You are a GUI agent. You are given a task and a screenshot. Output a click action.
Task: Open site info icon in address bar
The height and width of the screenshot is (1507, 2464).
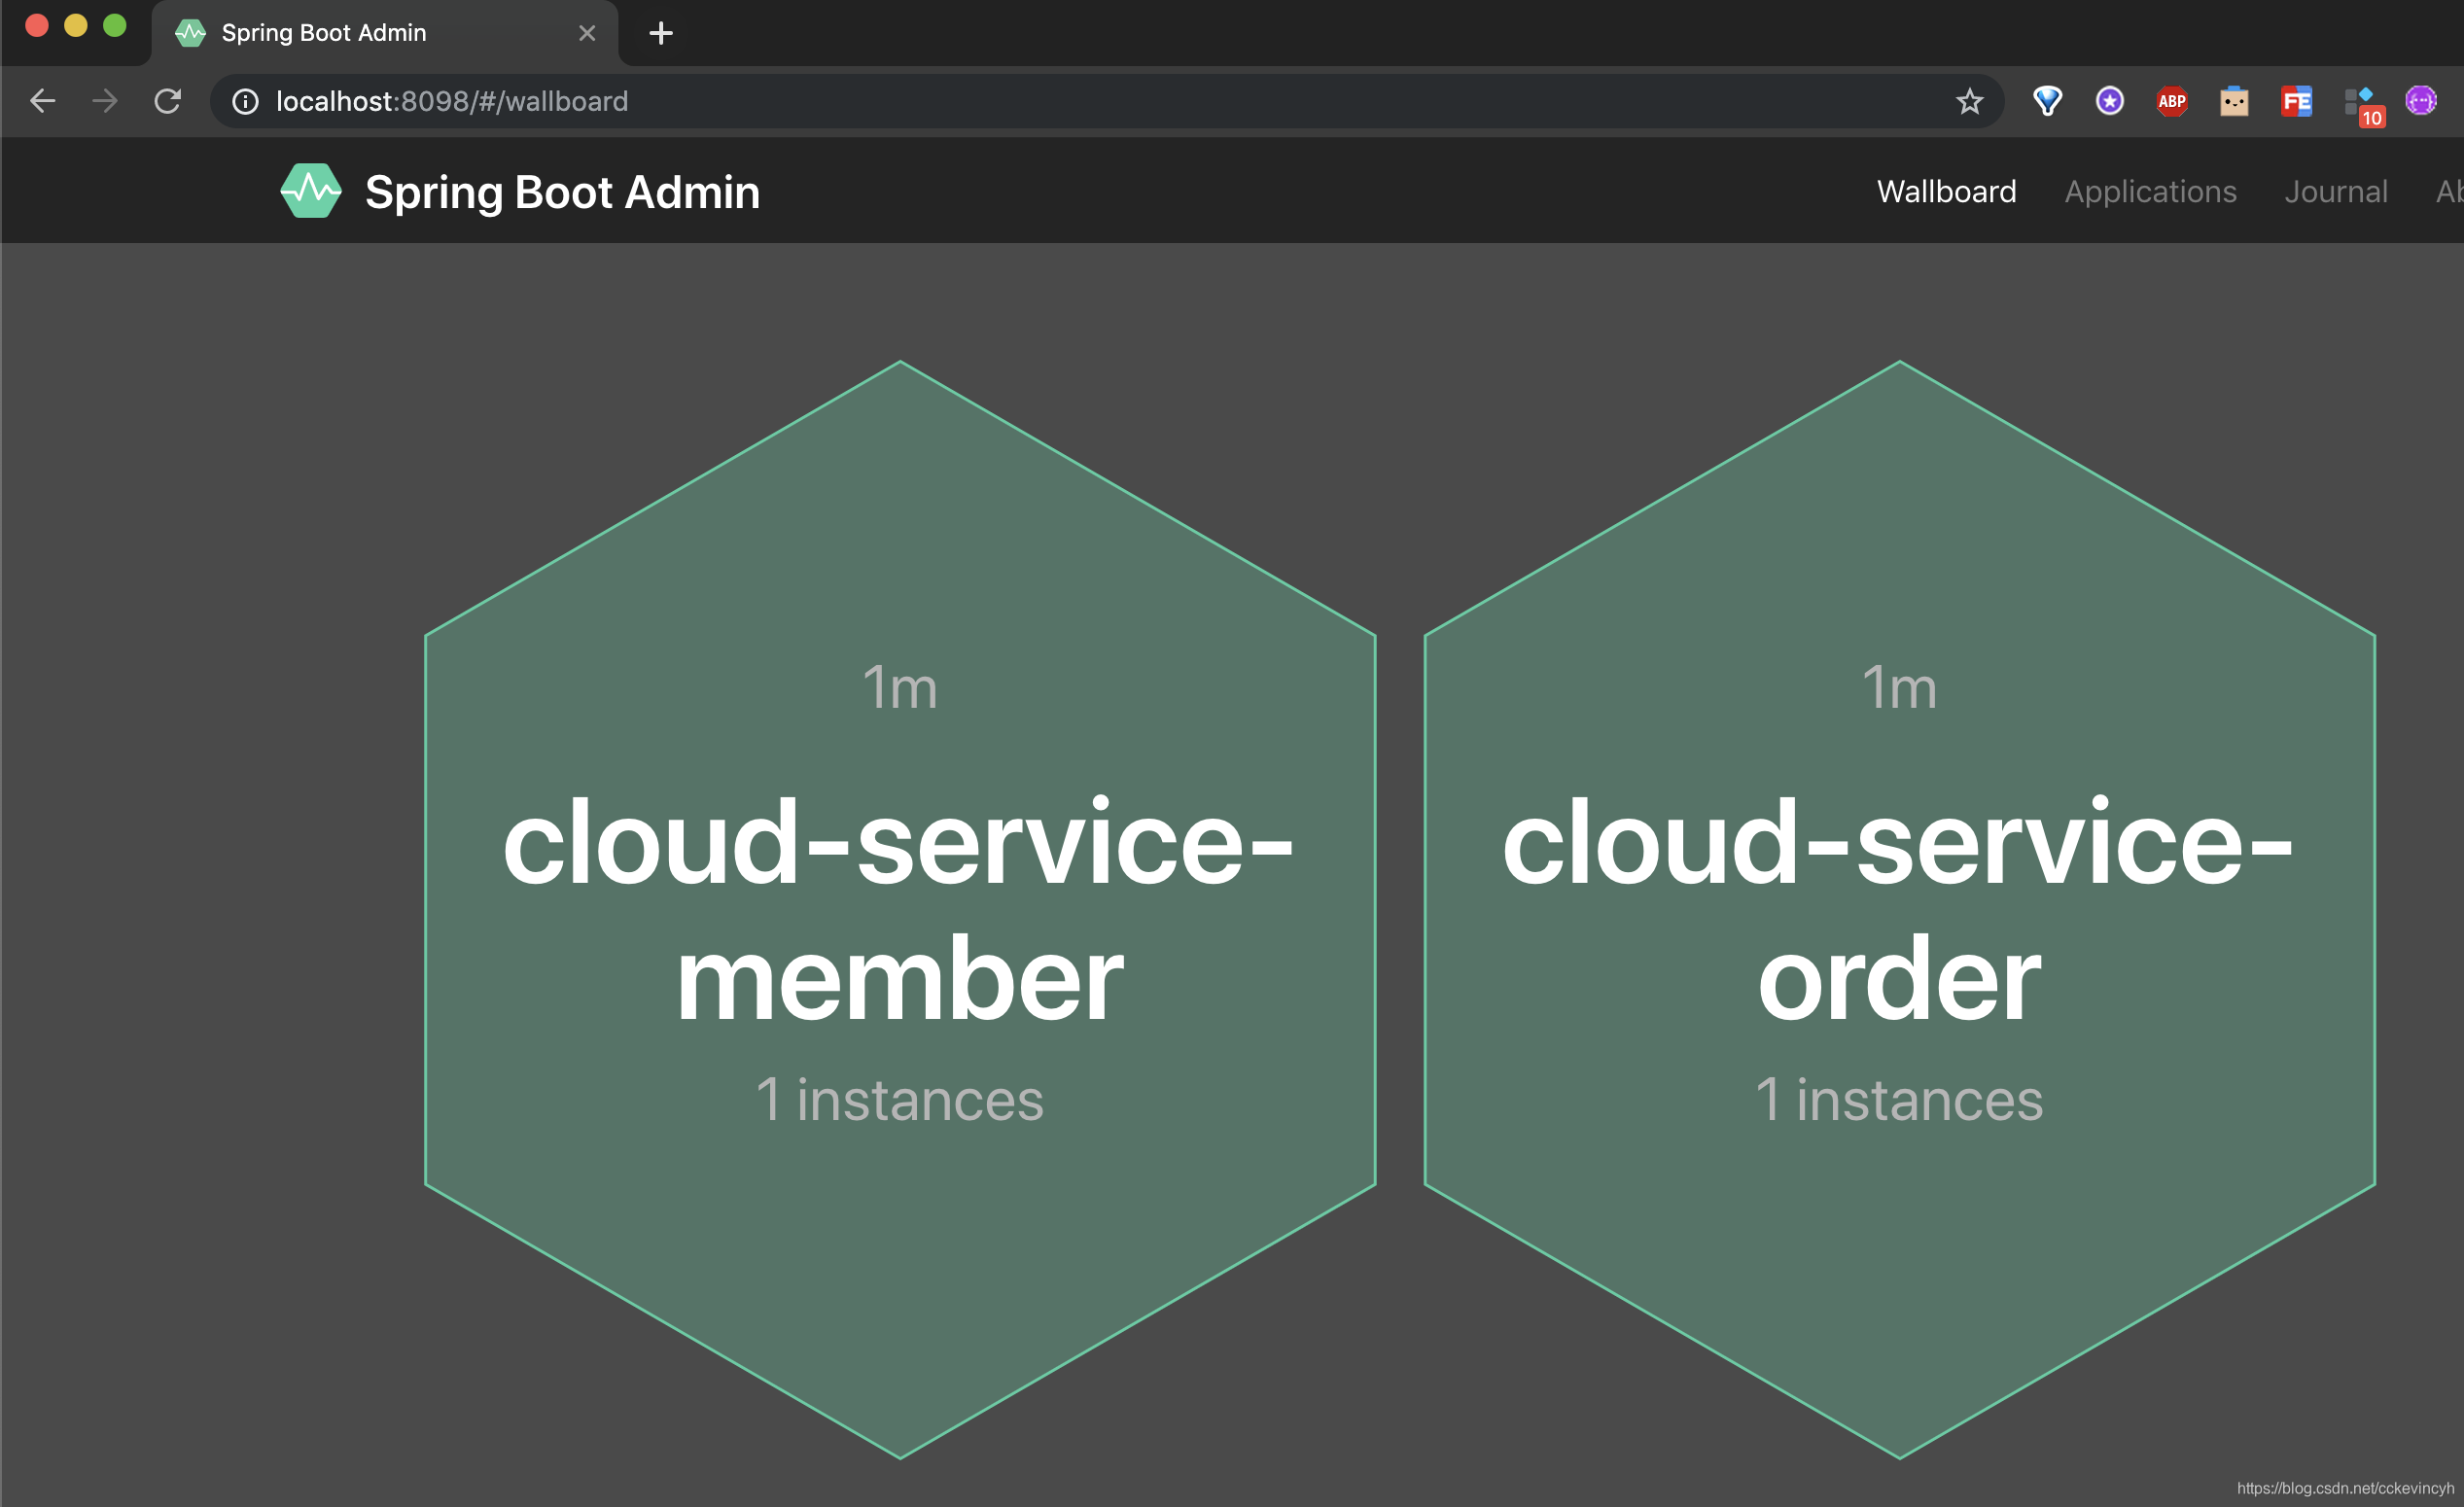click(x=245, y=101)
